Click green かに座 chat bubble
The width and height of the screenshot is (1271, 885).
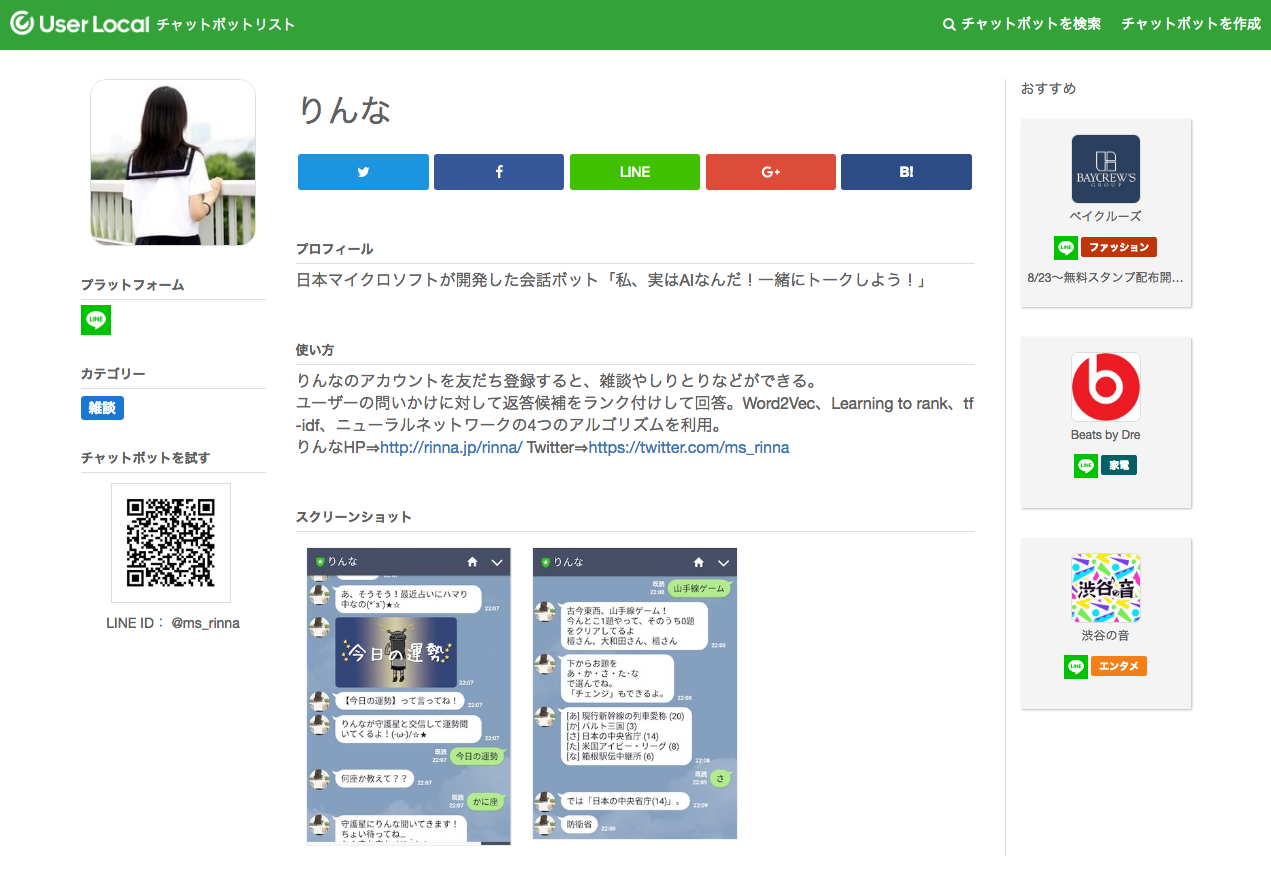point(486,802)
